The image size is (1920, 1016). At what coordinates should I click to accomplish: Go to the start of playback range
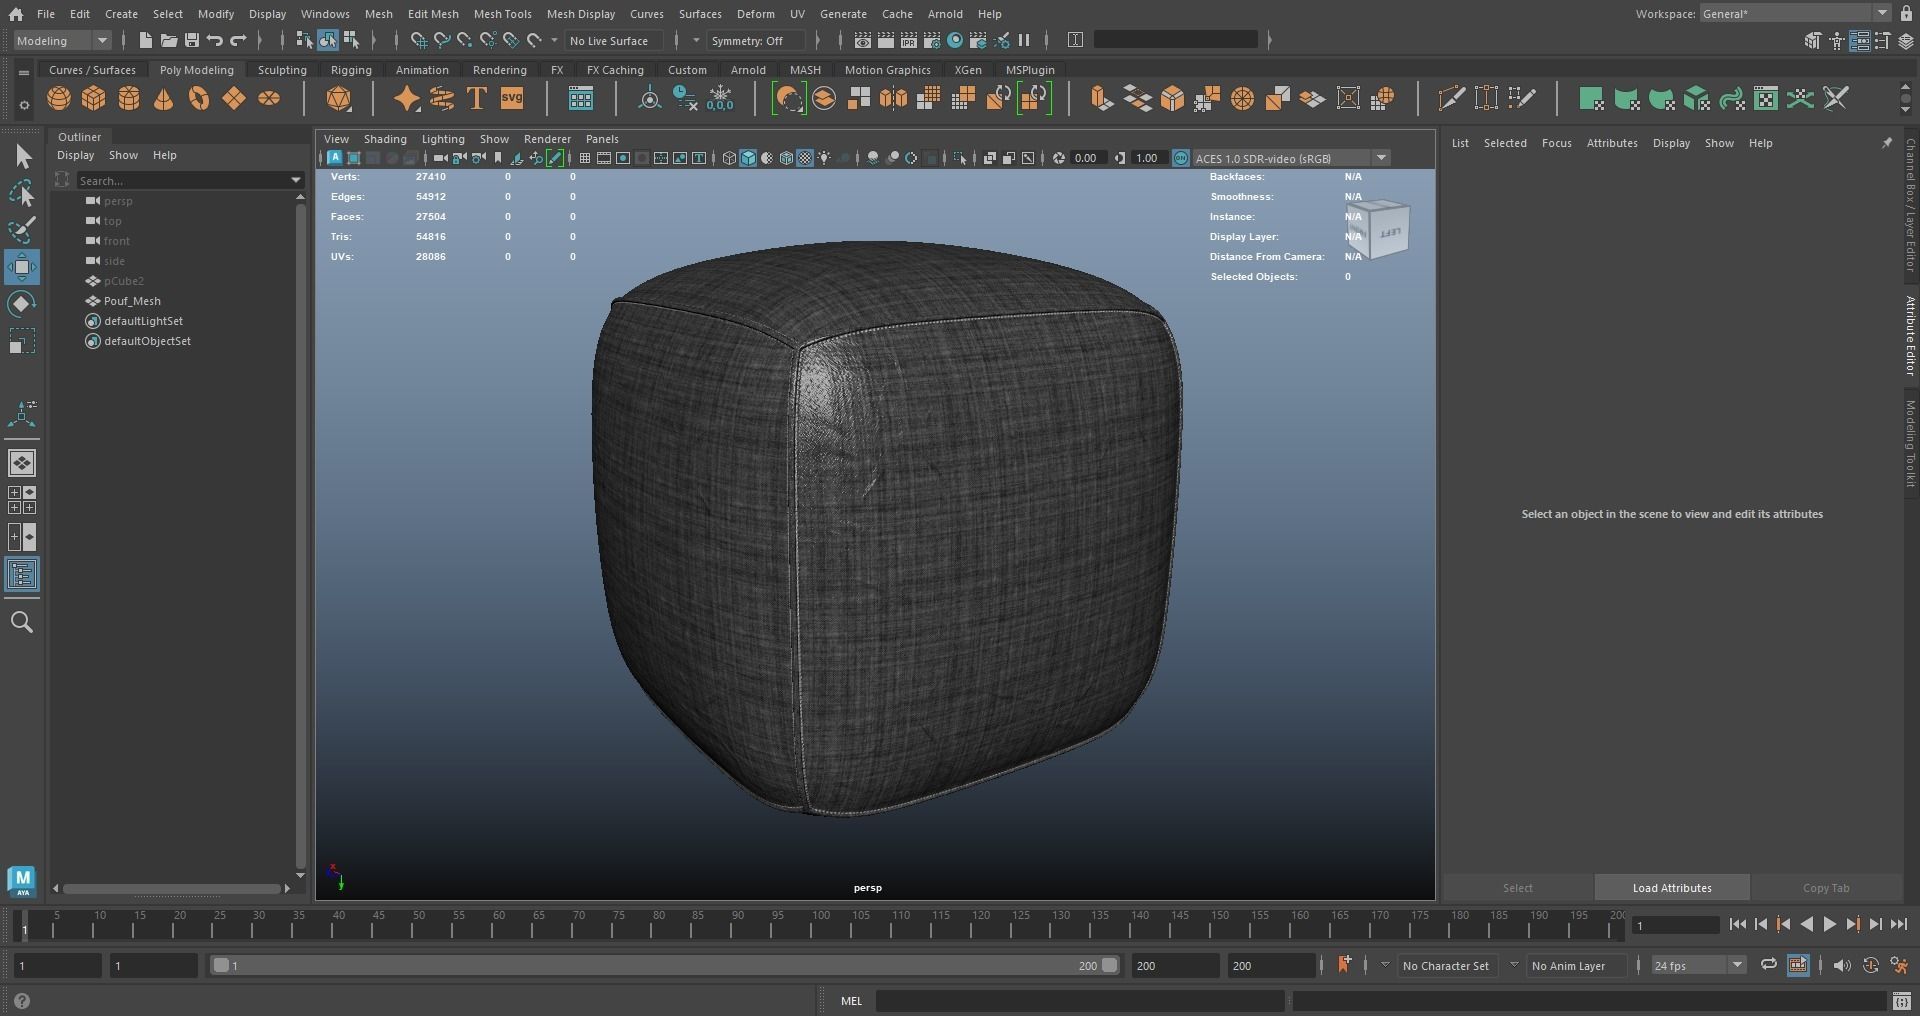(1738, 925)
